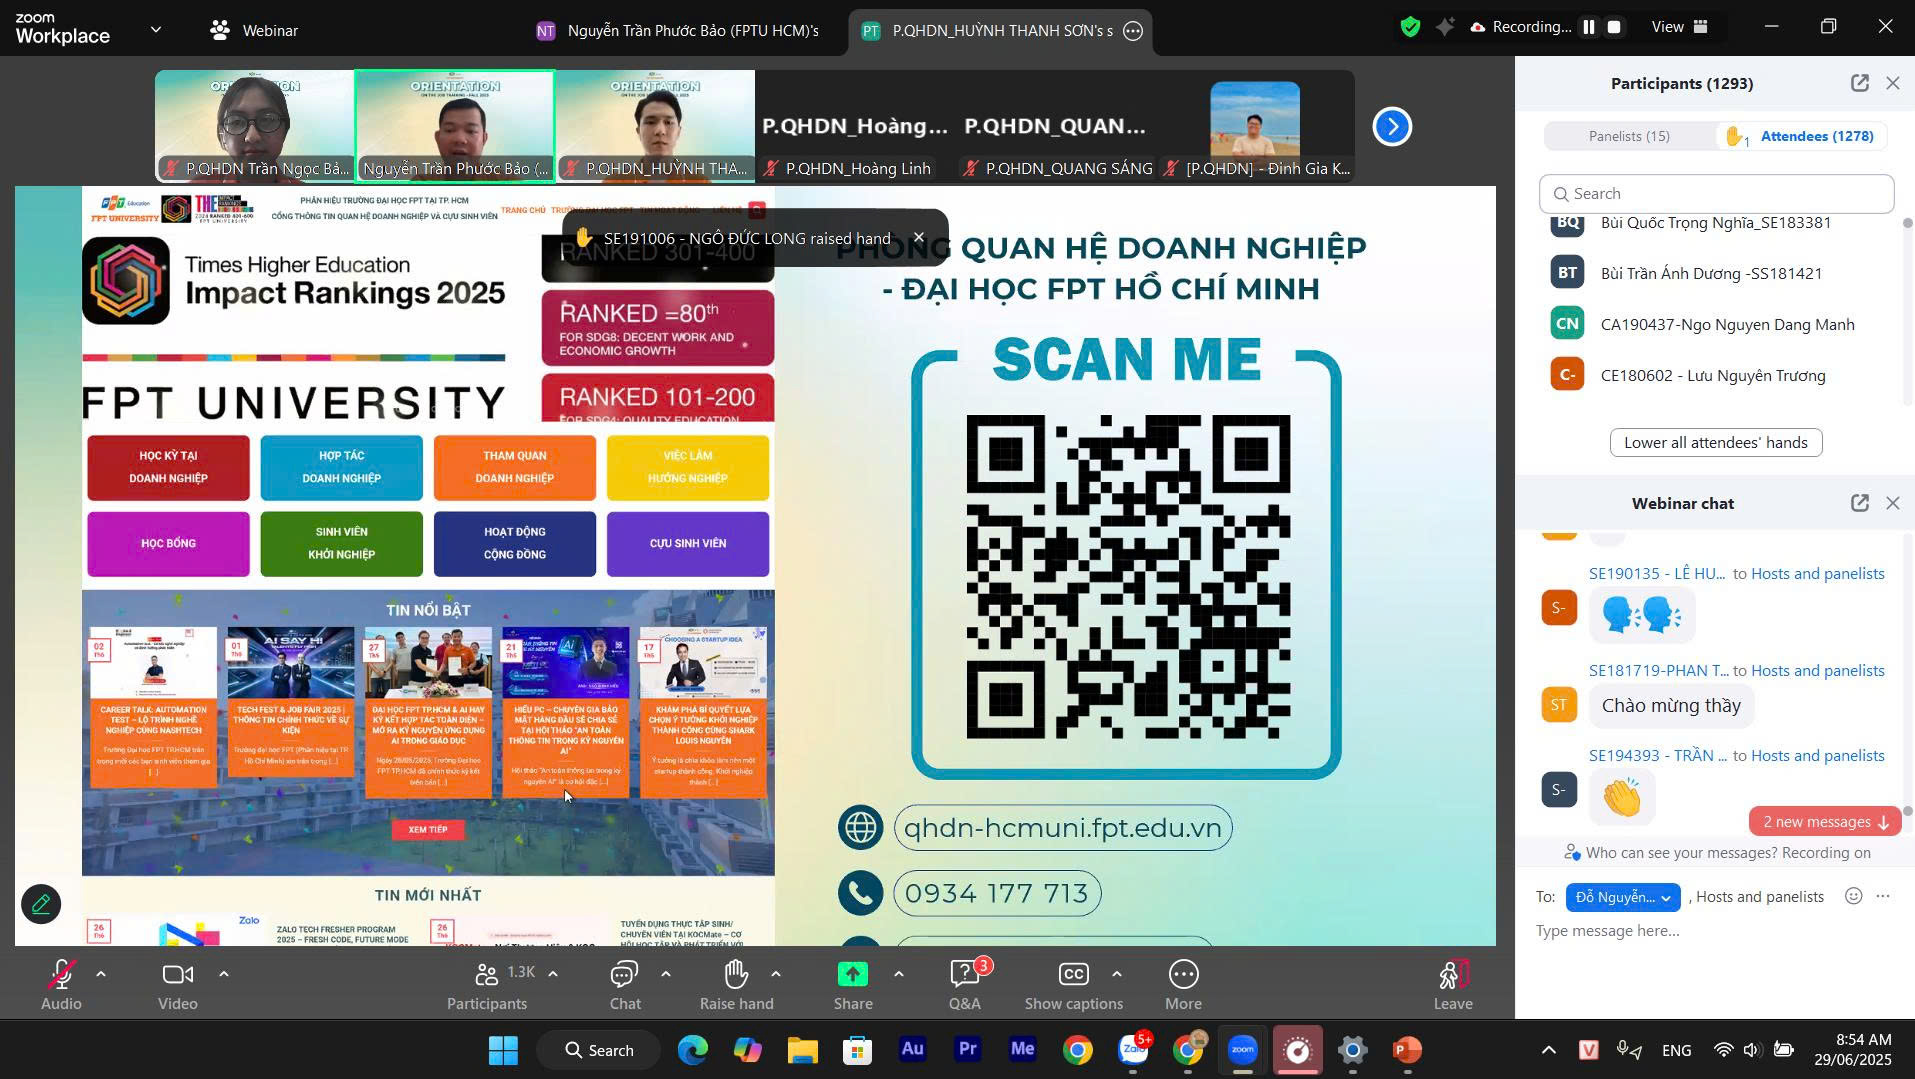
Task: Open taskbar Search box
Action: point(599,1050)
